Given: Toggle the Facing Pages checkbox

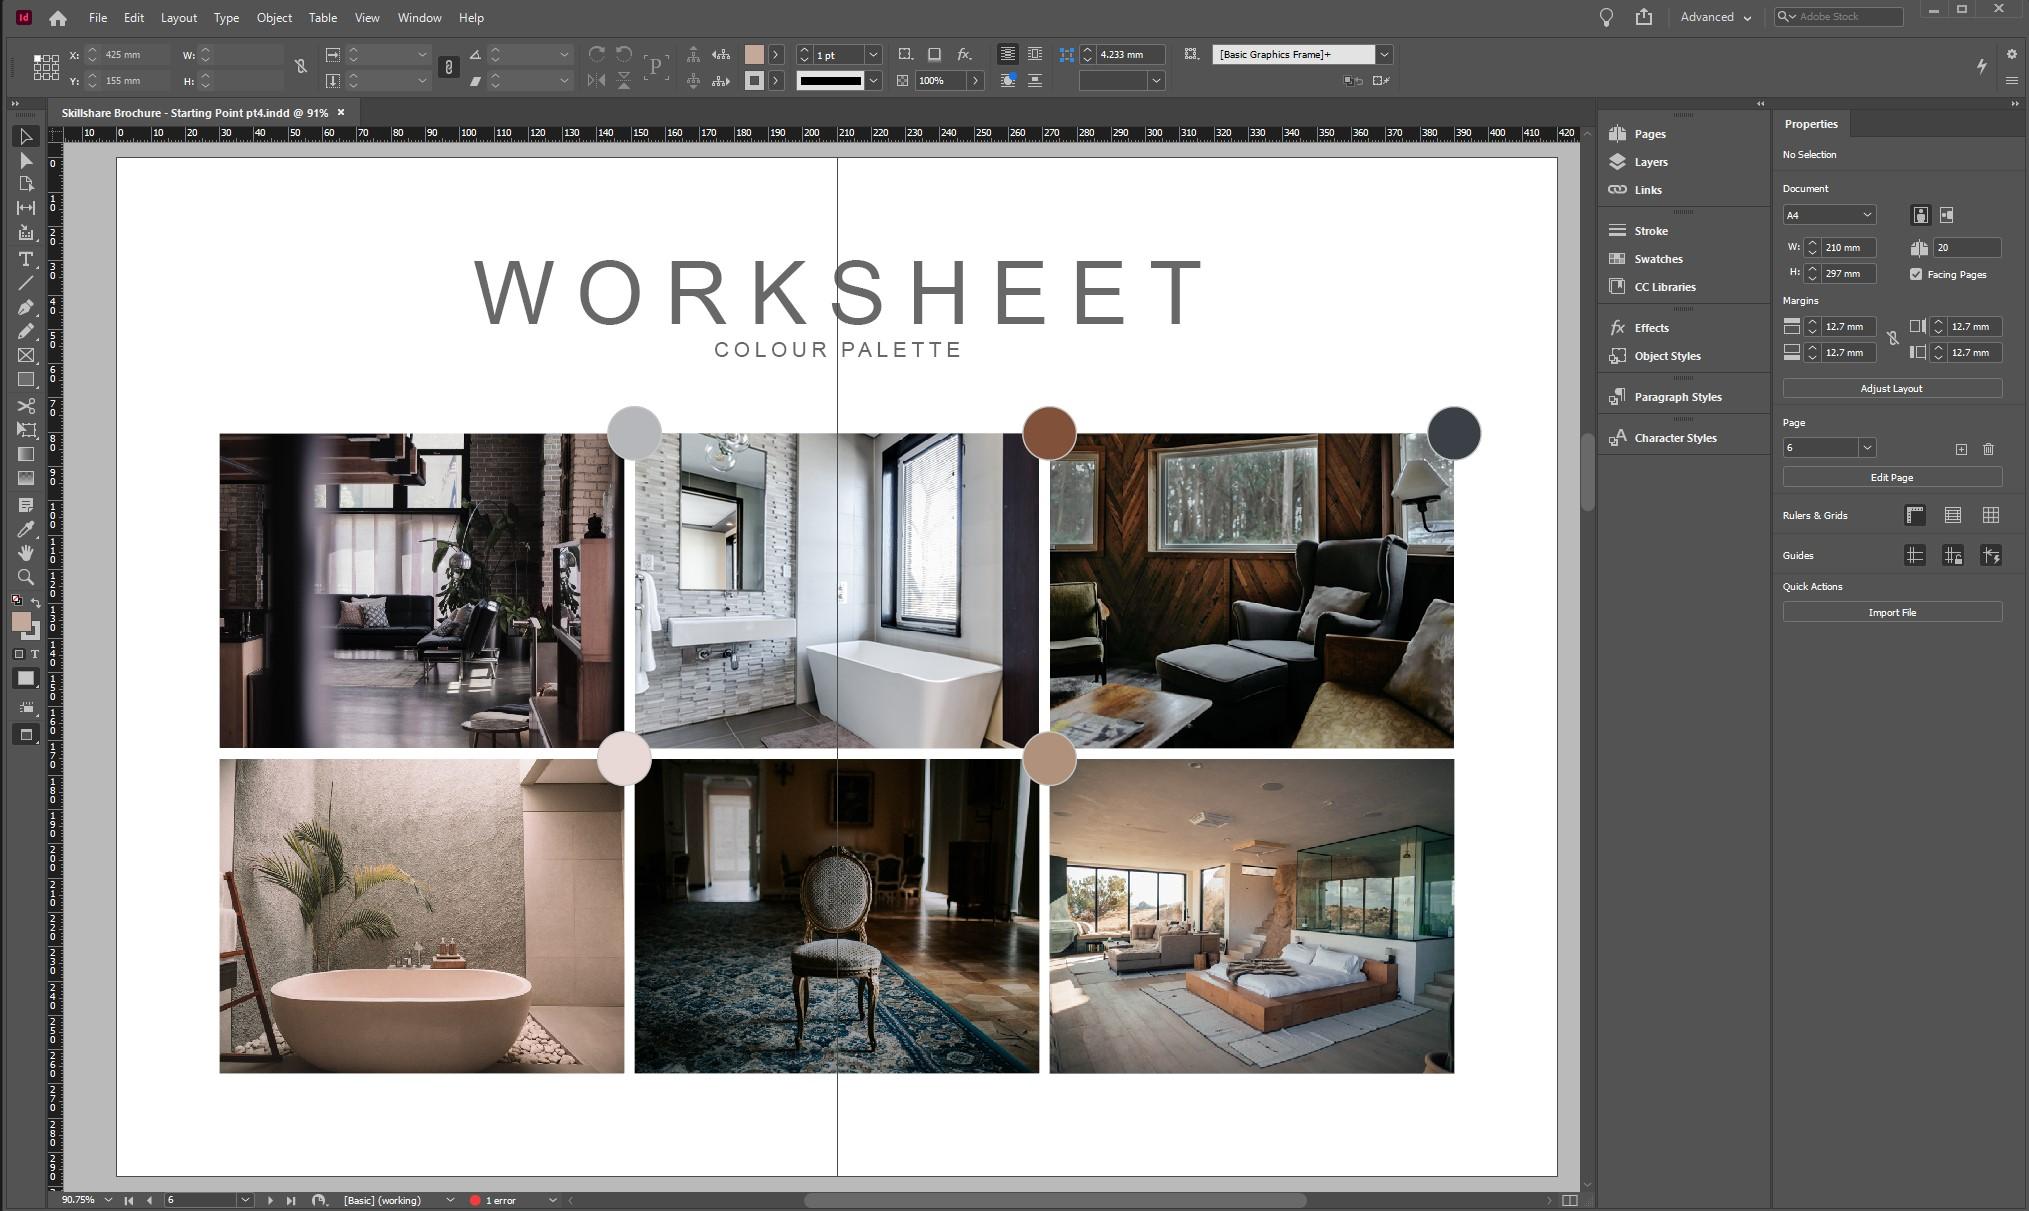Looking at the screenshot, I should click(x=1916, y=275).
